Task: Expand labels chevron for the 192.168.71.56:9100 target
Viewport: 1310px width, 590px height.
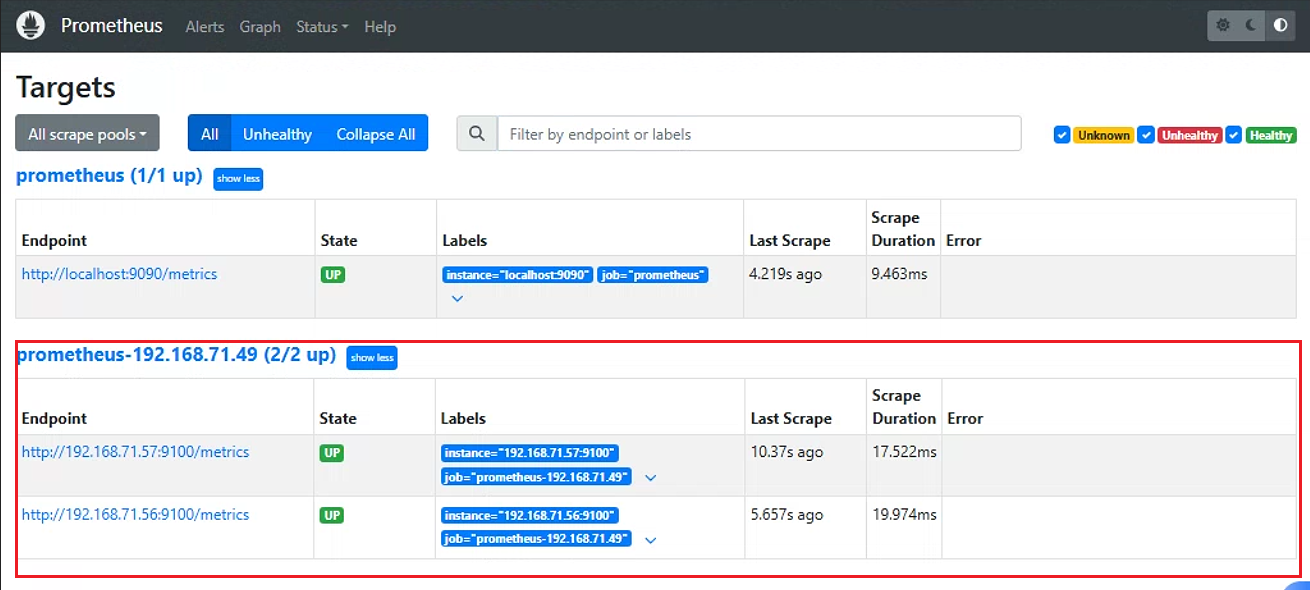Action: tap(651, 540)
